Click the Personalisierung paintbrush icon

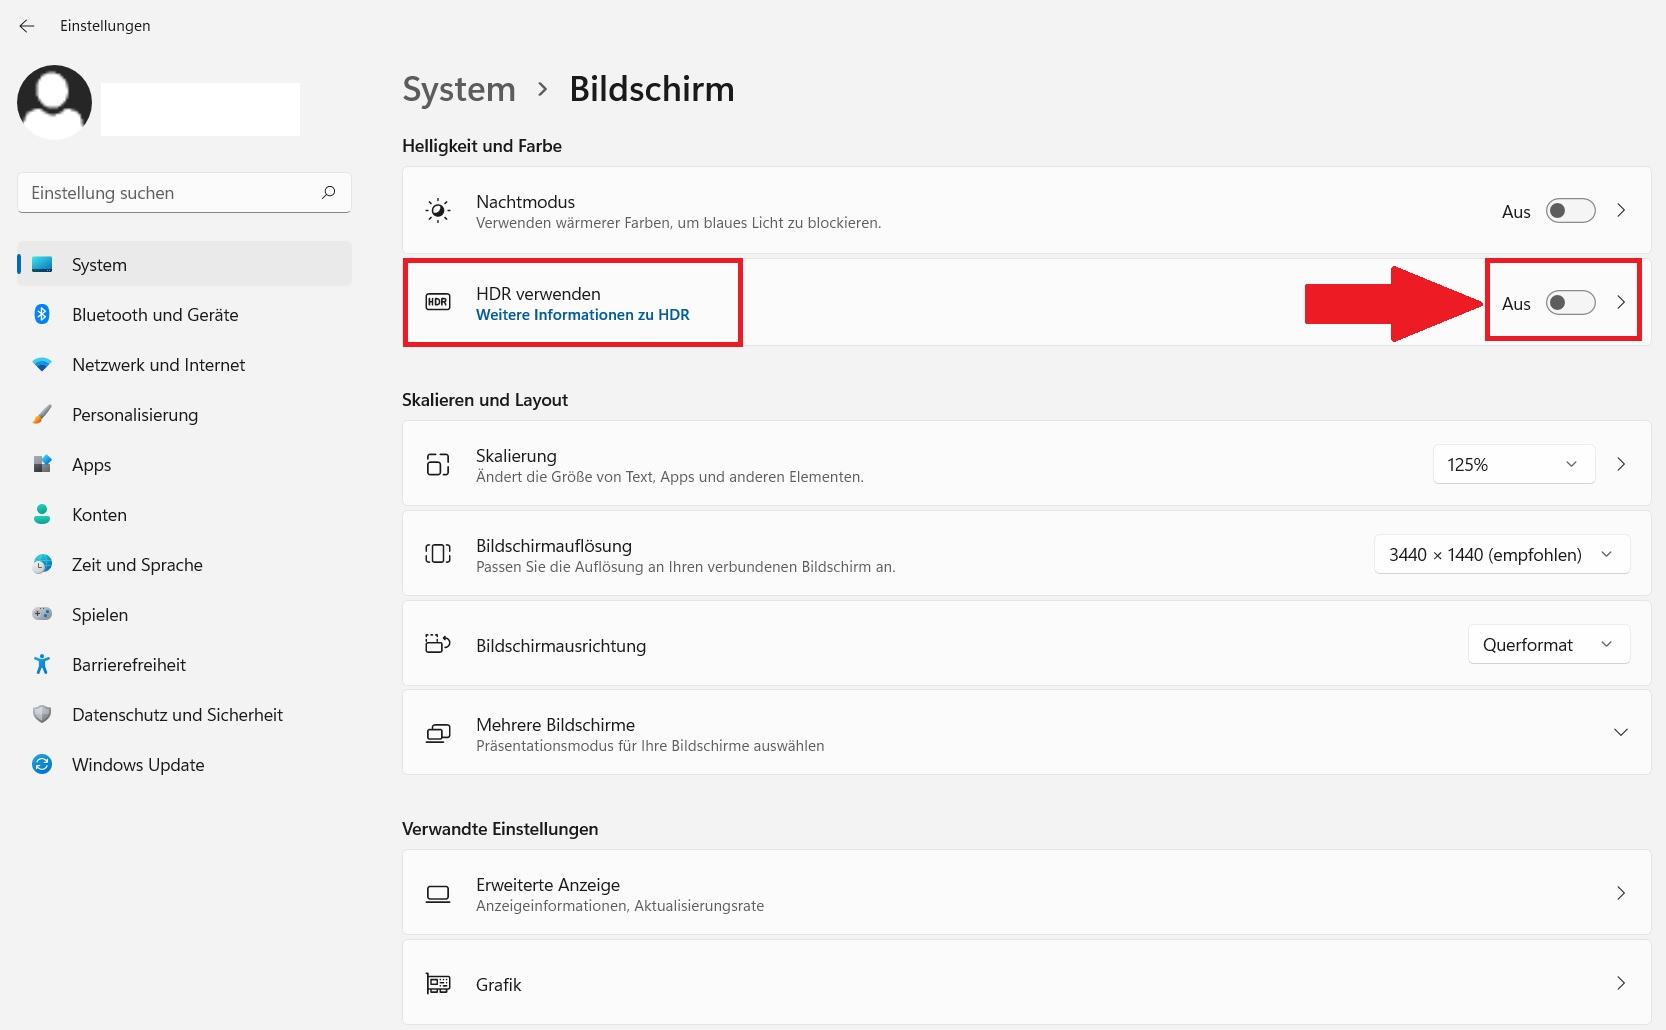pos(42,415)
